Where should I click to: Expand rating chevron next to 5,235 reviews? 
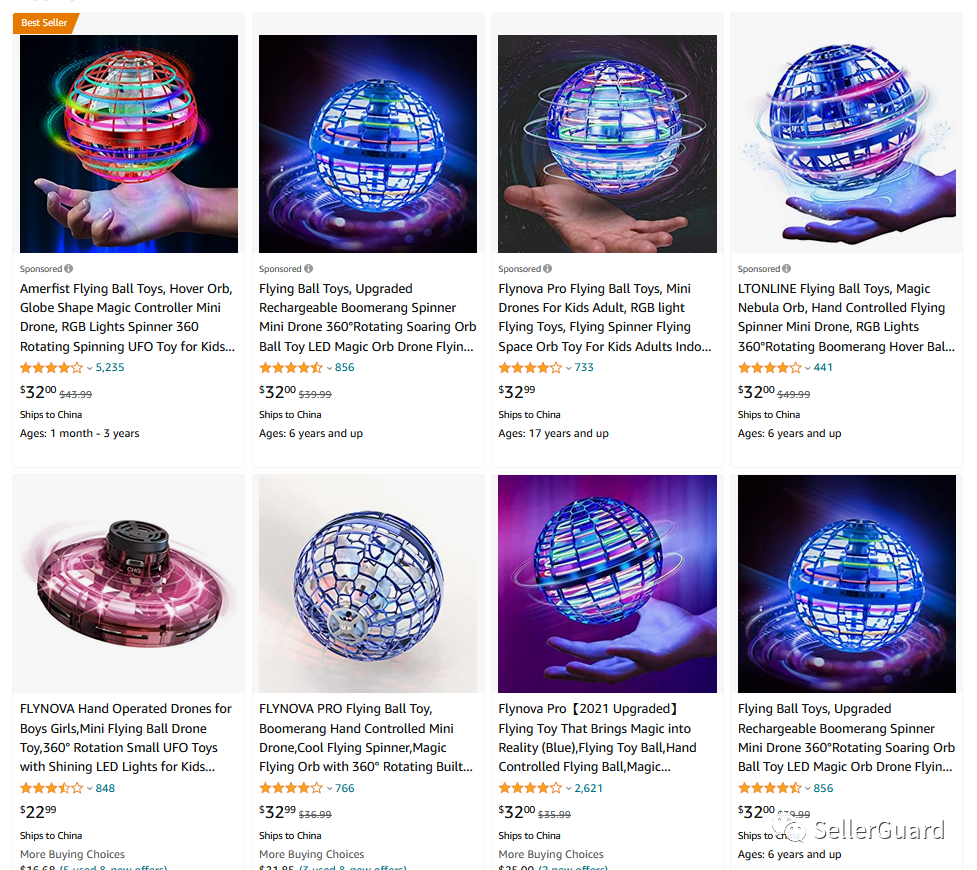coord(89,368)
